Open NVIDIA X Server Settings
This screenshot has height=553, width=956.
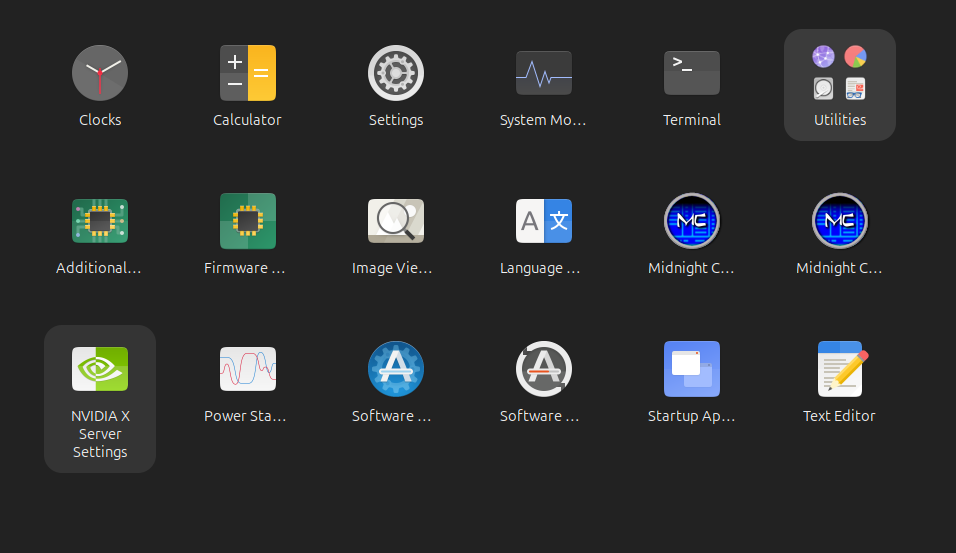click(x=100, y=370)
